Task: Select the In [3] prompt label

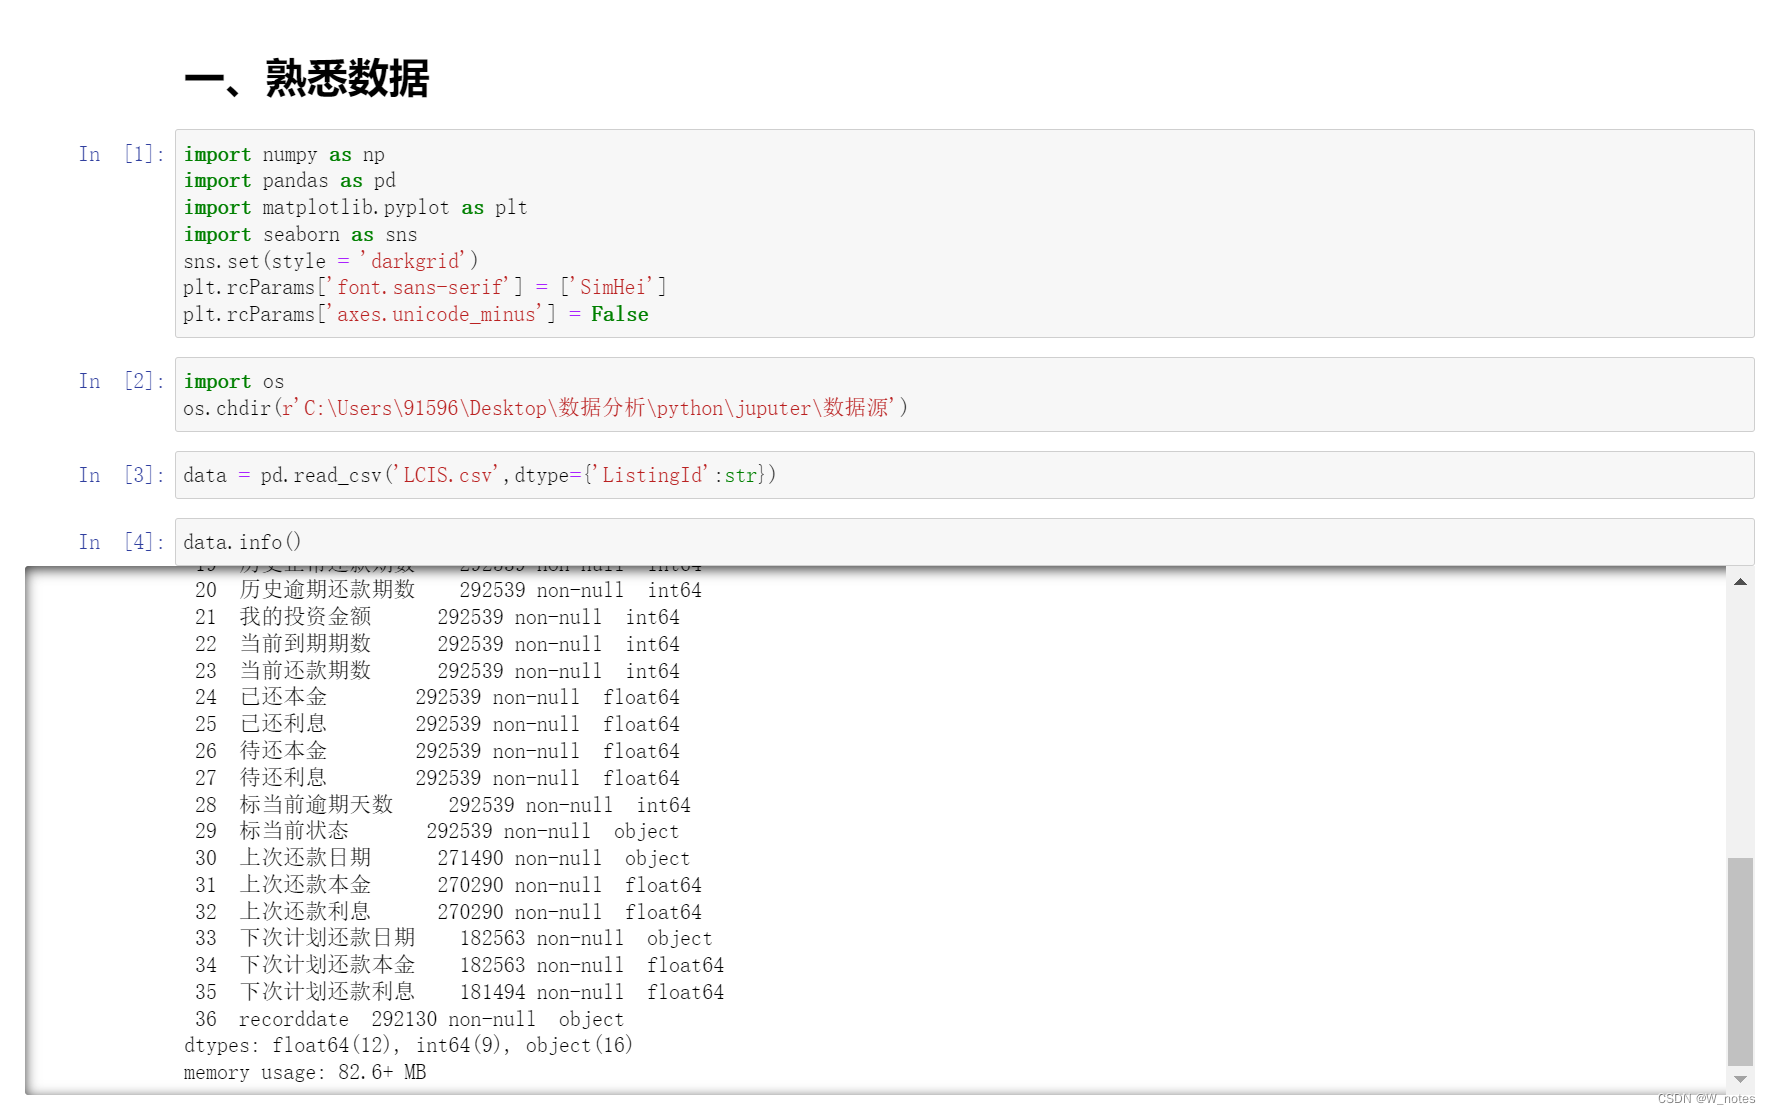Action: tap(121, 475)
